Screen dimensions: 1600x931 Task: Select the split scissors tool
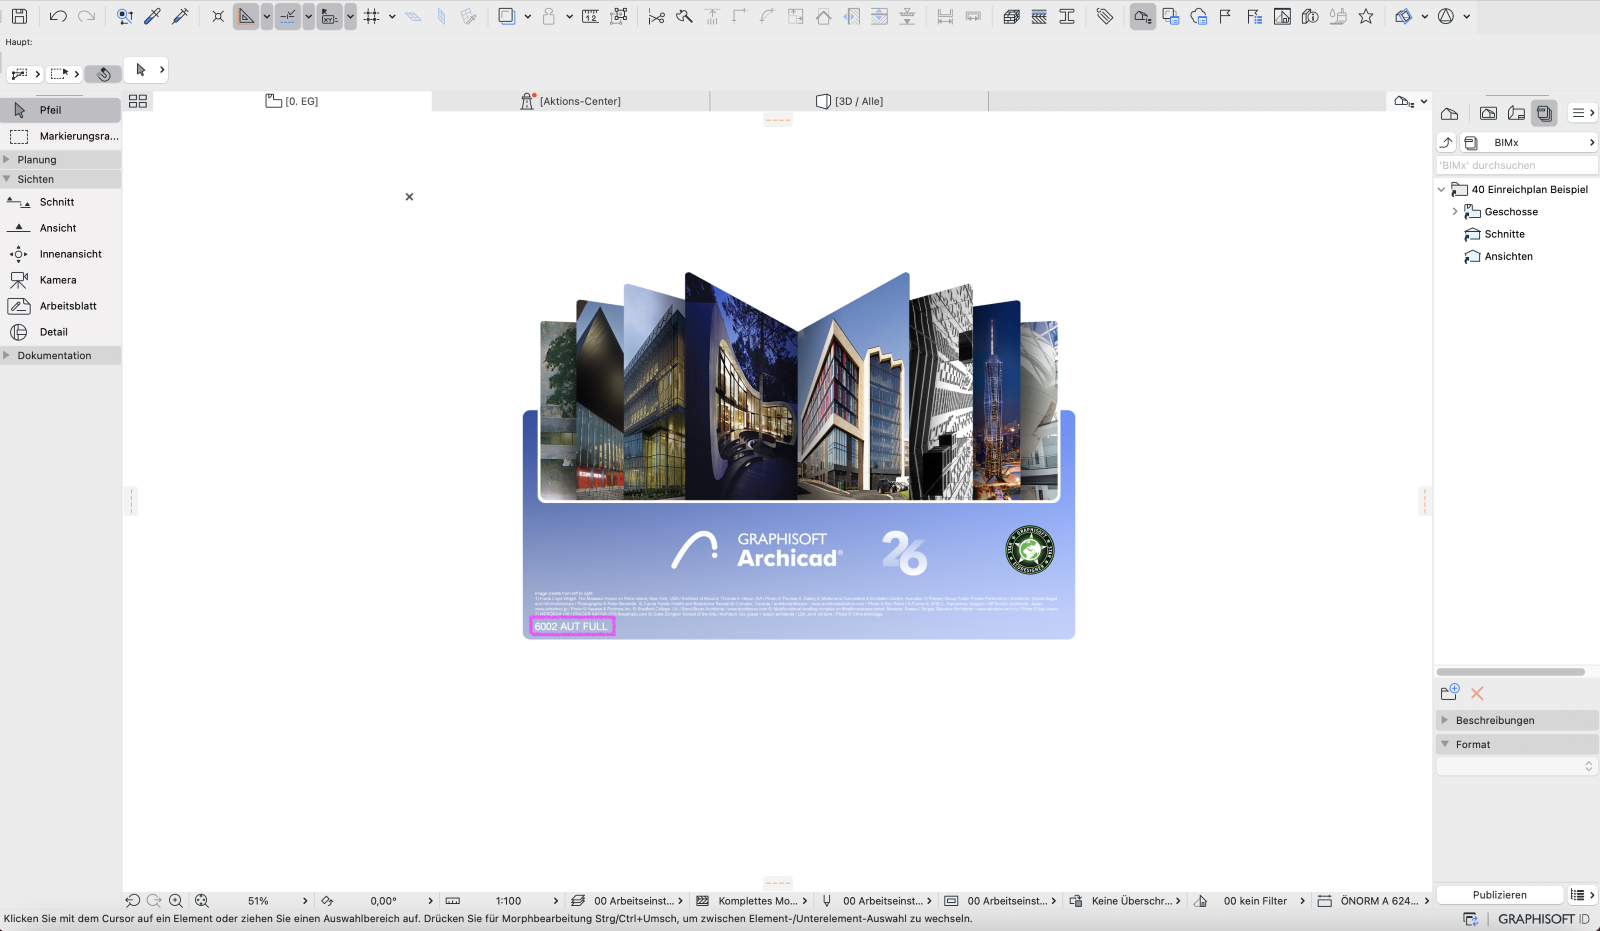pyautogui.click(x=656, y=16)
